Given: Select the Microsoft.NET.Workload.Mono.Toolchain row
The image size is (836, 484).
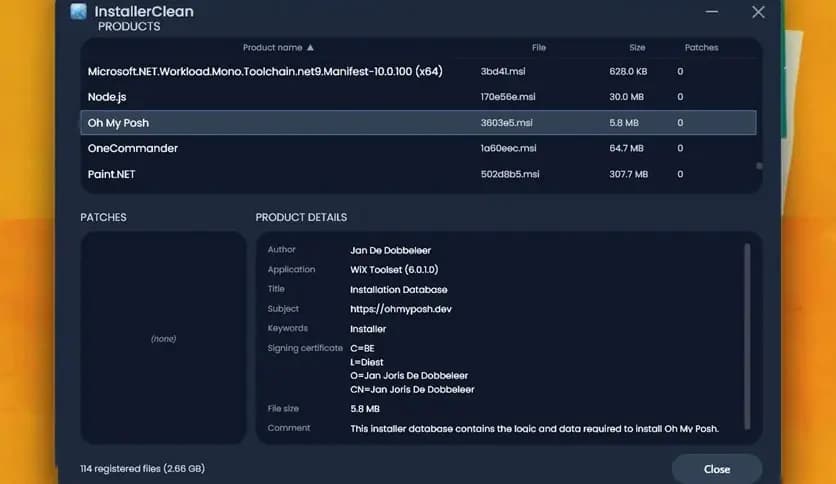Looking at the screenshot, I should click(419, 71).
